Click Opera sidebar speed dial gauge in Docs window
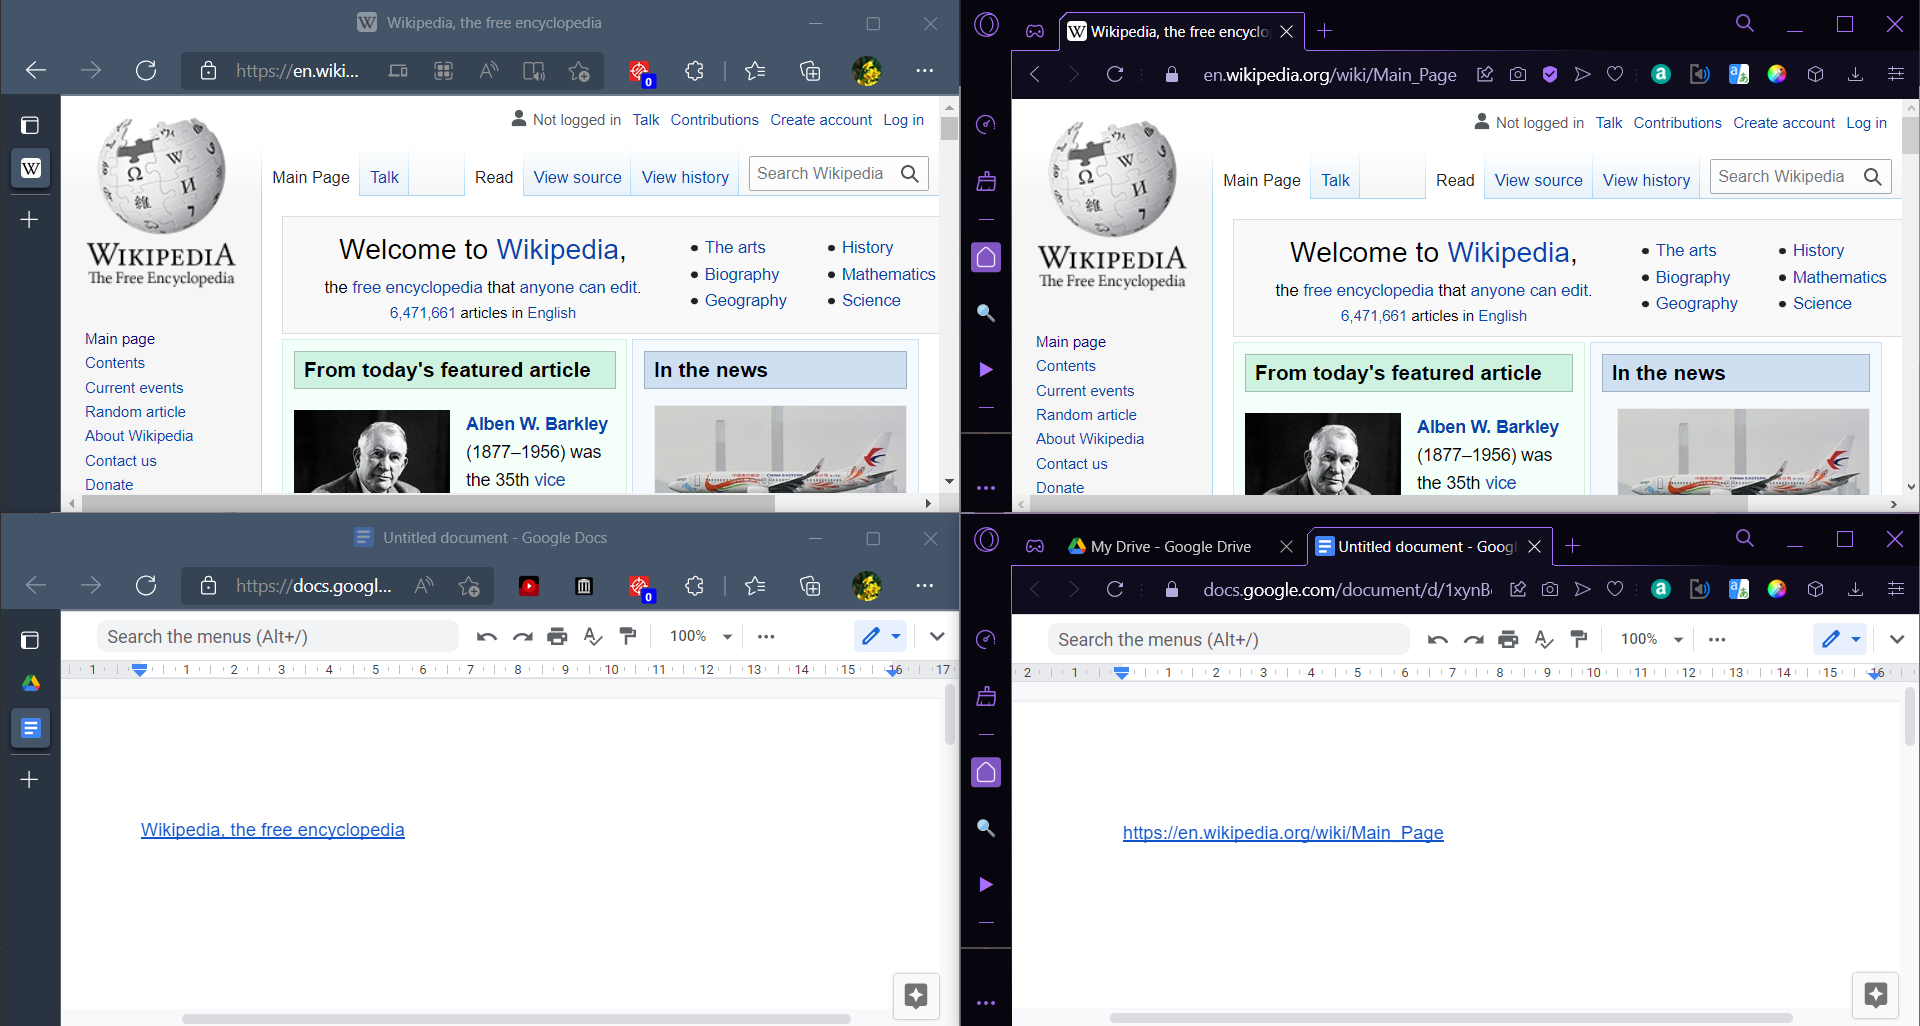1920x1026 pixels. pyautogui.click(x=986, y=639)
